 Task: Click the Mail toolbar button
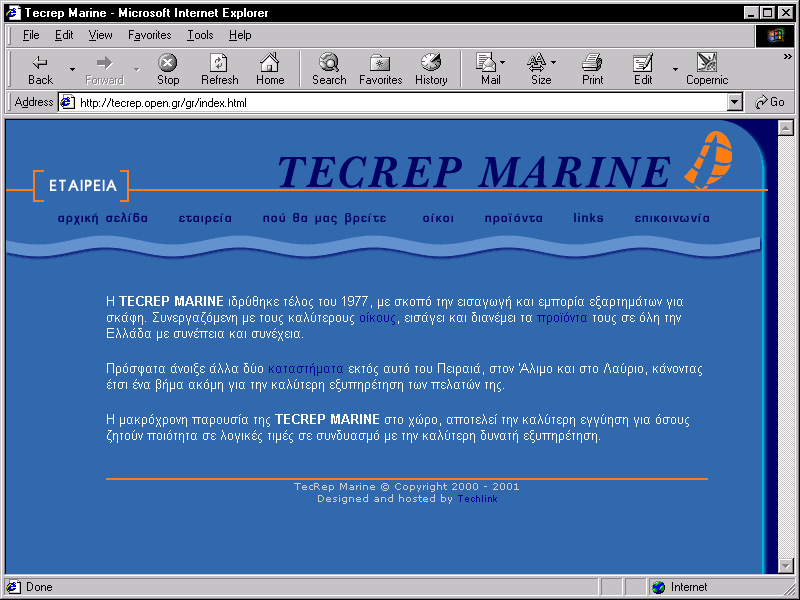point(490,69)
